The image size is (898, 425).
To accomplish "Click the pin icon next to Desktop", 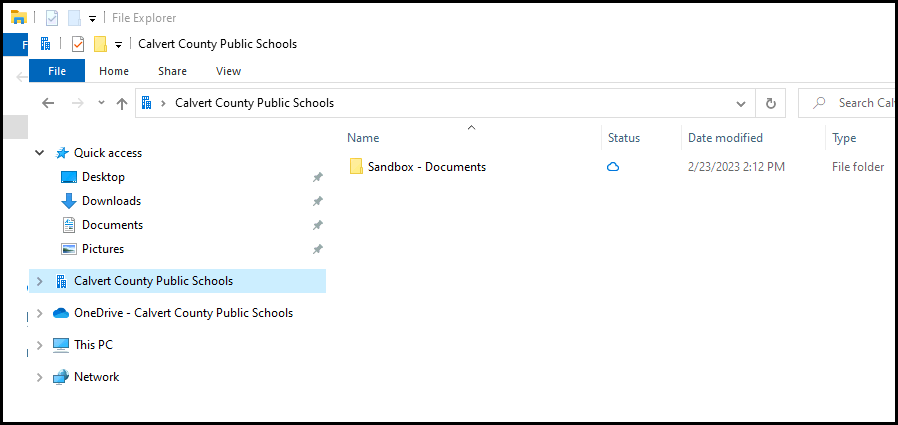I will tap(317, 178).
